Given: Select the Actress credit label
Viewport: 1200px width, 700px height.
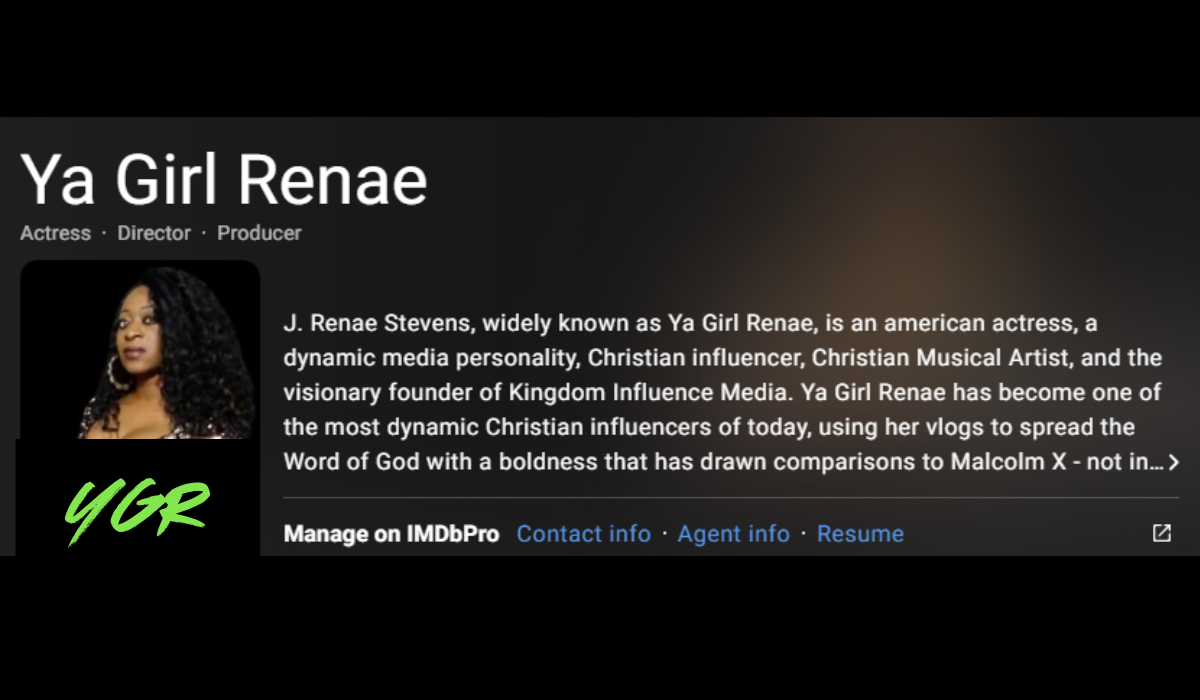Looking at the screenshot, I should (x=55, y=233).
